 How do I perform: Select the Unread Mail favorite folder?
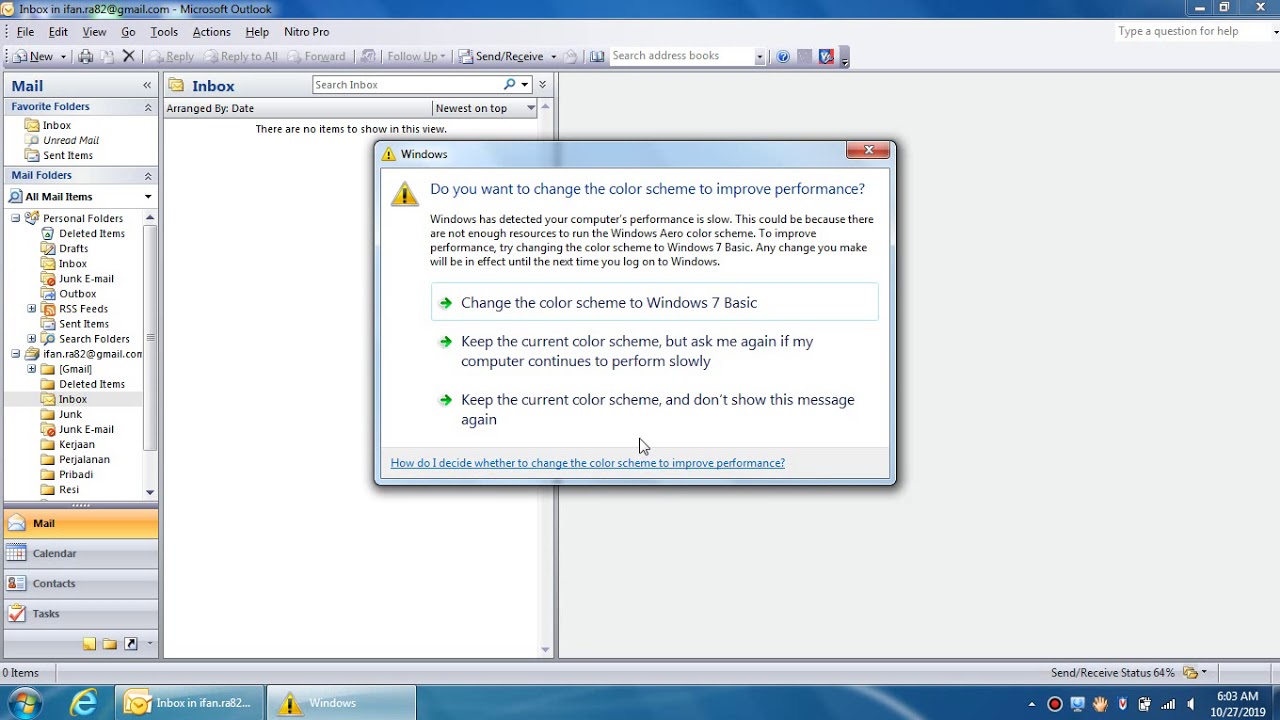tap(71, 141)
